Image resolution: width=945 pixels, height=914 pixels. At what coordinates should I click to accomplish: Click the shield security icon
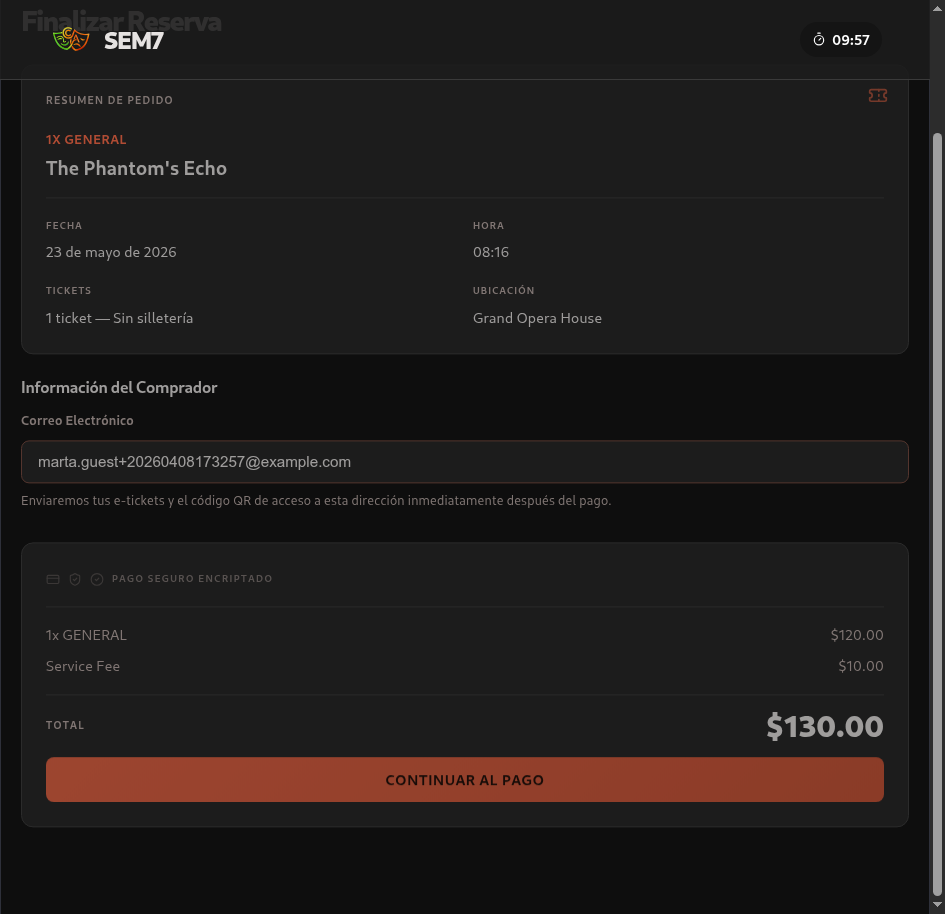tap(75, 579)
